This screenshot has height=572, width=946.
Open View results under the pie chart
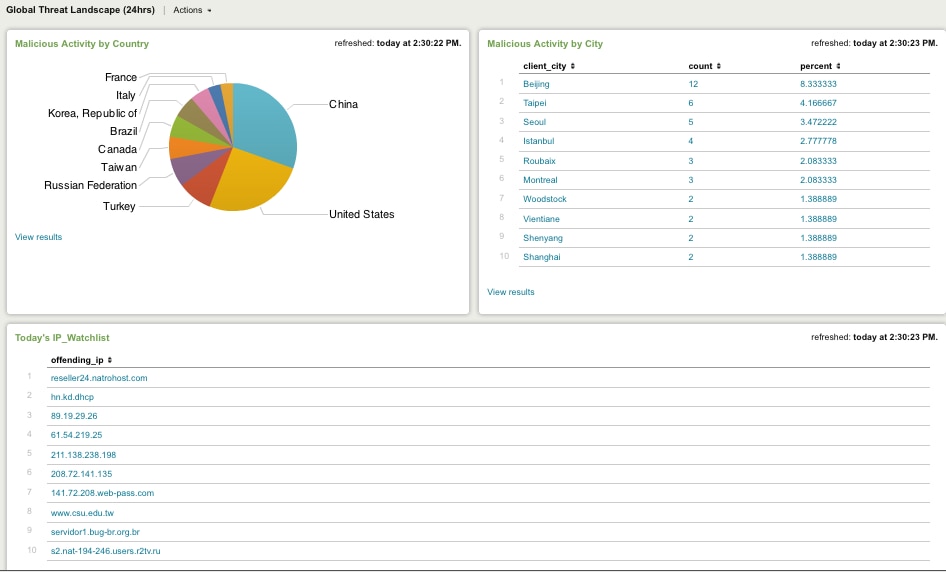(x=38, y=237)
